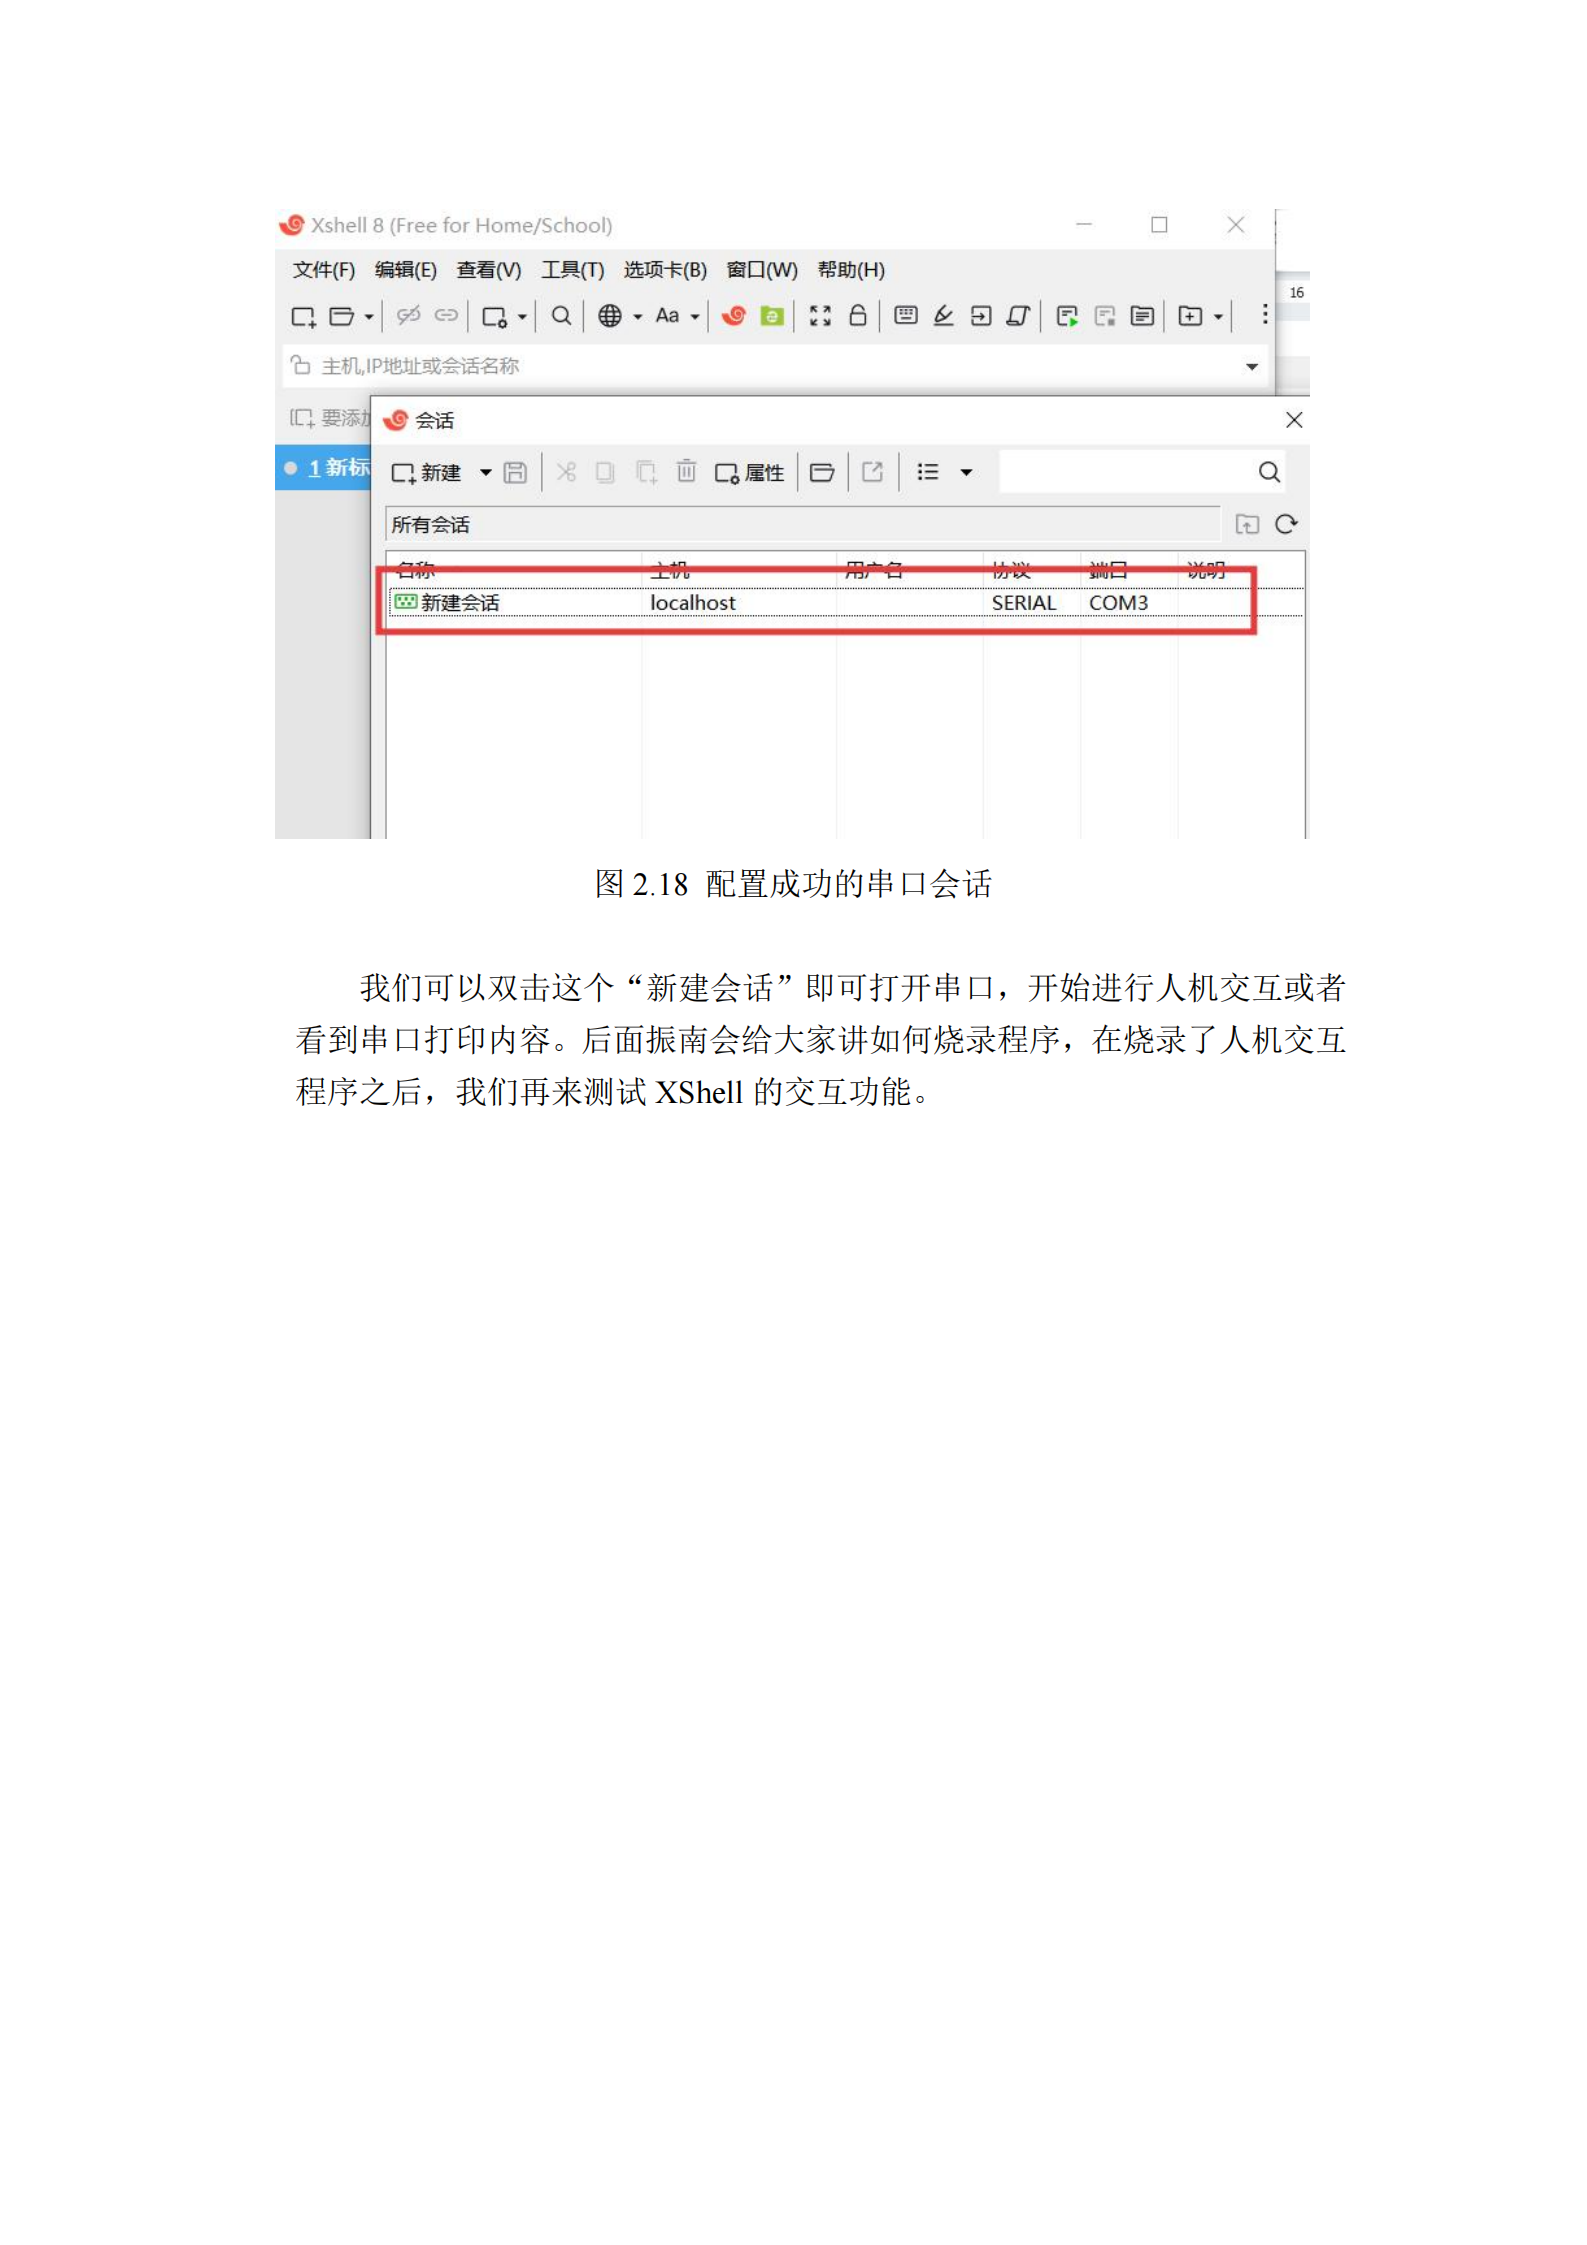This screenshot has width=1587, height=2245.
Task: Click the SERIAL protocol cell
Action: pos(1024,603)
